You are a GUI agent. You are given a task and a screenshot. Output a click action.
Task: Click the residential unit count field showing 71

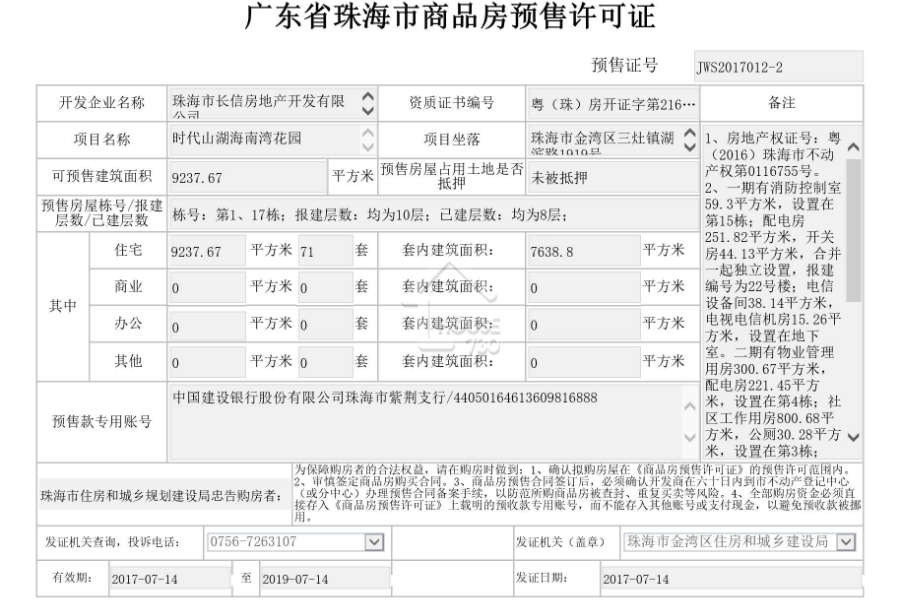tap(325, 251)
